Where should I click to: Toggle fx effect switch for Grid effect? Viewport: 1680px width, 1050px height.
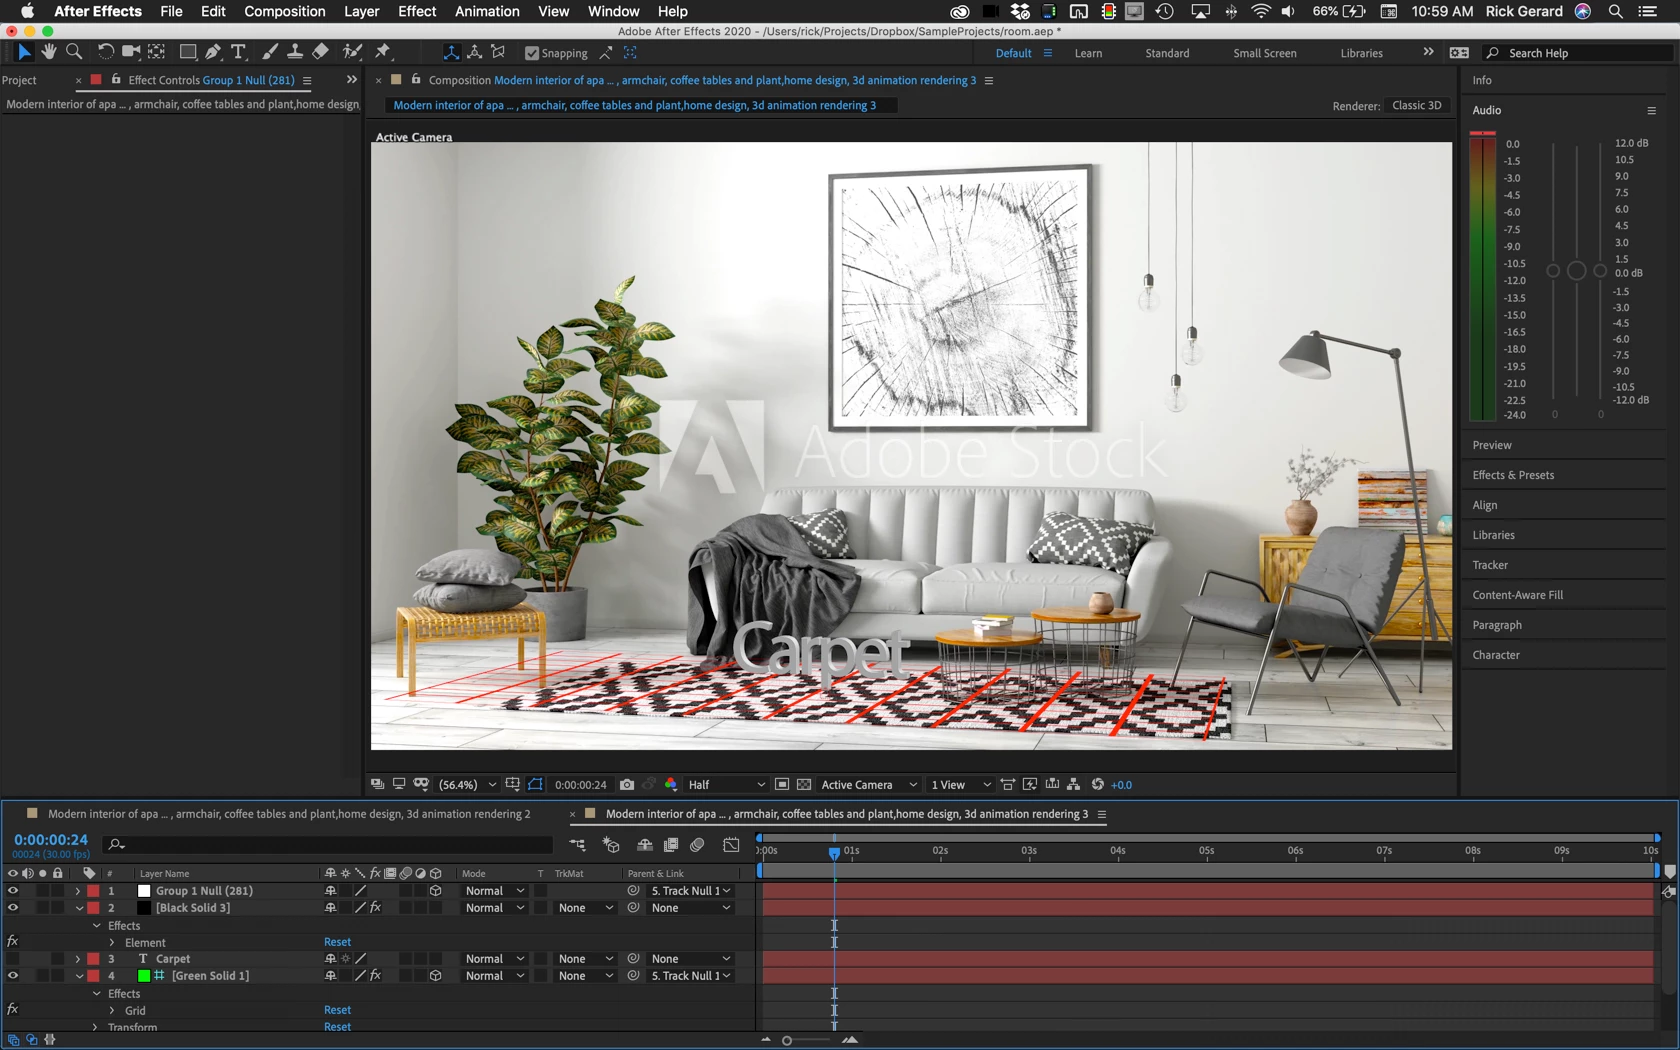point(12,1010)
